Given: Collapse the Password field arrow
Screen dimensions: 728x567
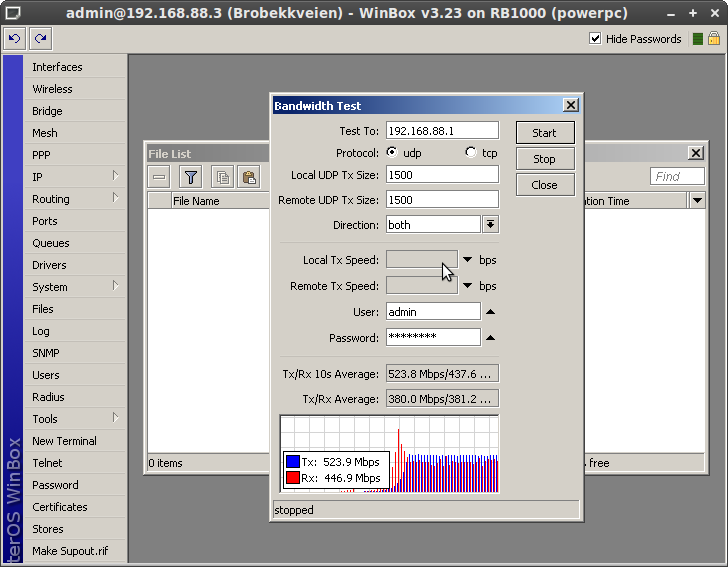Looking at the screenshot, I should coord(490,338).
